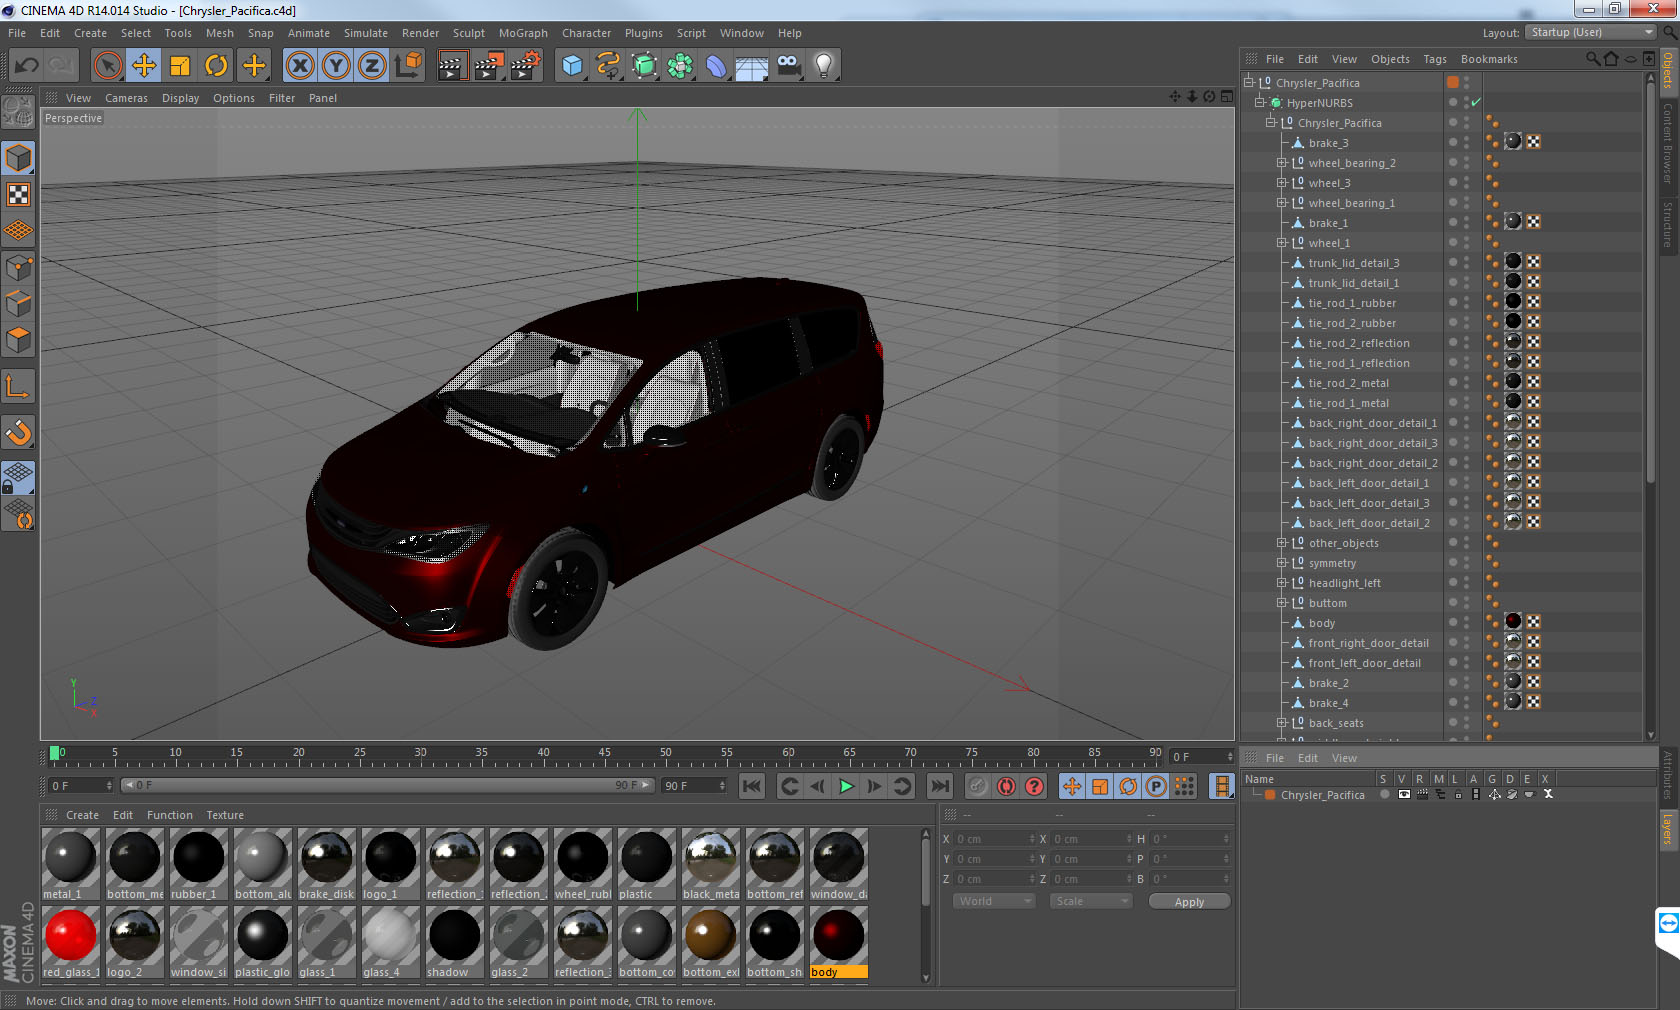The width and height of the screenshot is (1680, 1010).
Task: Add a HyperNURBS generator icon
Action: pyautogui.click(x=645, y=66)
